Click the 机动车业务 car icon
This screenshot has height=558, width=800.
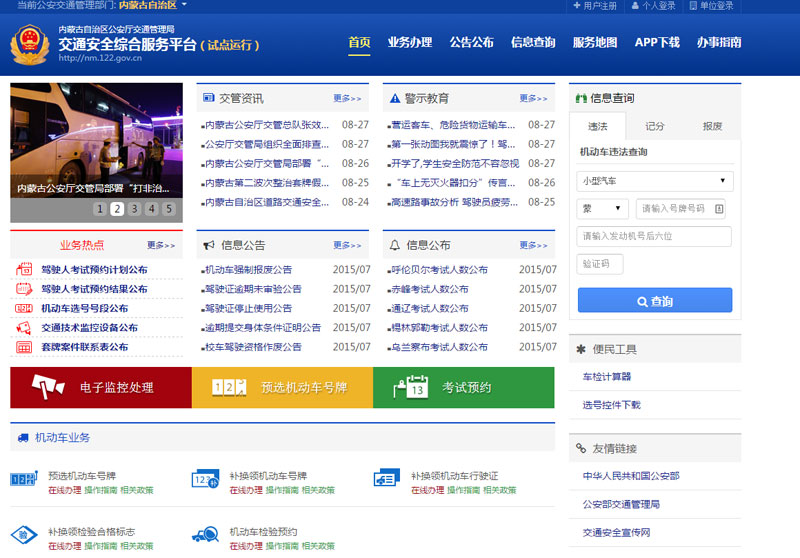(x=23, y=438)
